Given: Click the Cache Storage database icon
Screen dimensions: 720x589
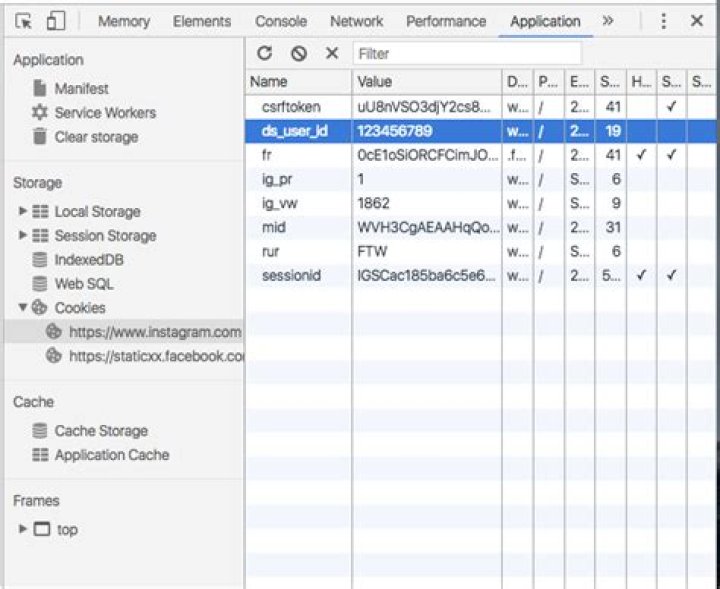Looking at the screenshot, I should point(40,431).
